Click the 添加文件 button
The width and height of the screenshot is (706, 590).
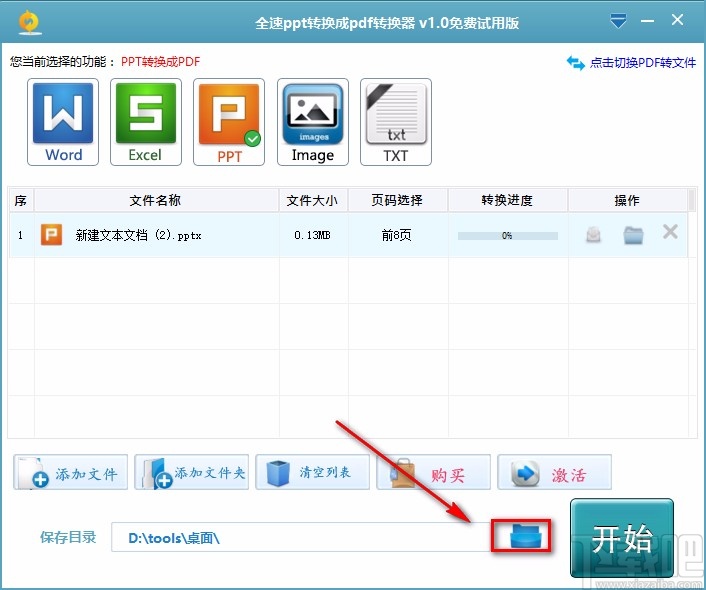71,472
